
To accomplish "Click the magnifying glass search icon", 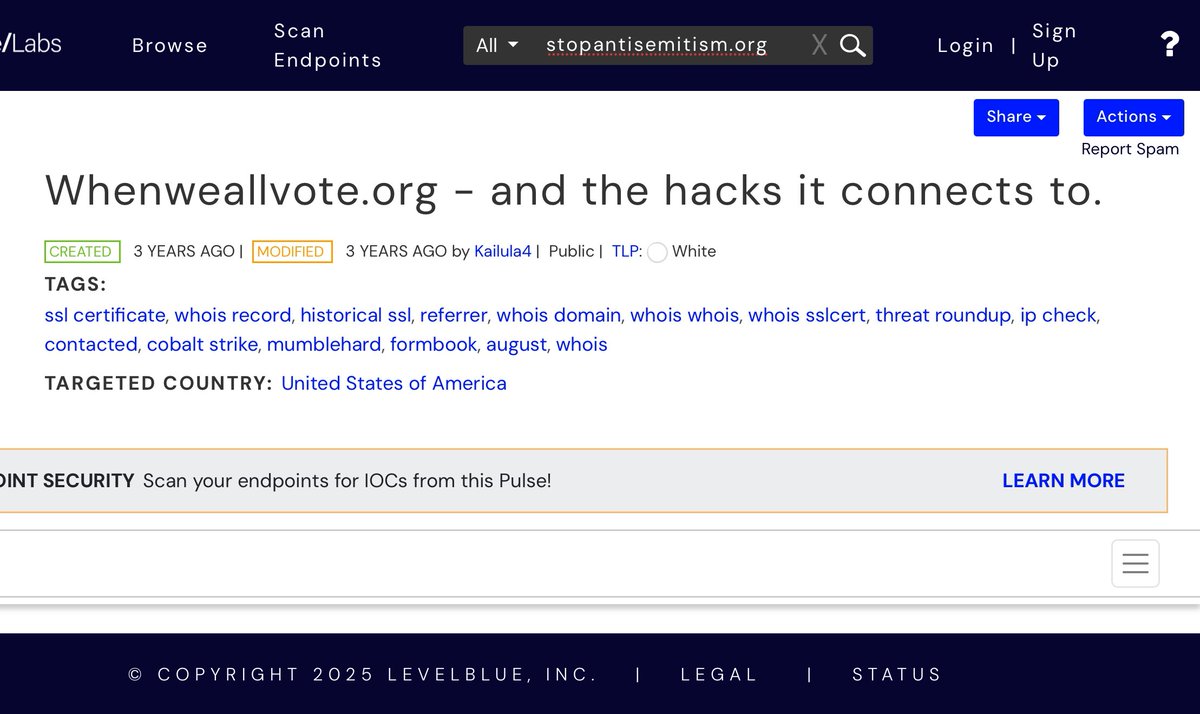I will 852,45.
